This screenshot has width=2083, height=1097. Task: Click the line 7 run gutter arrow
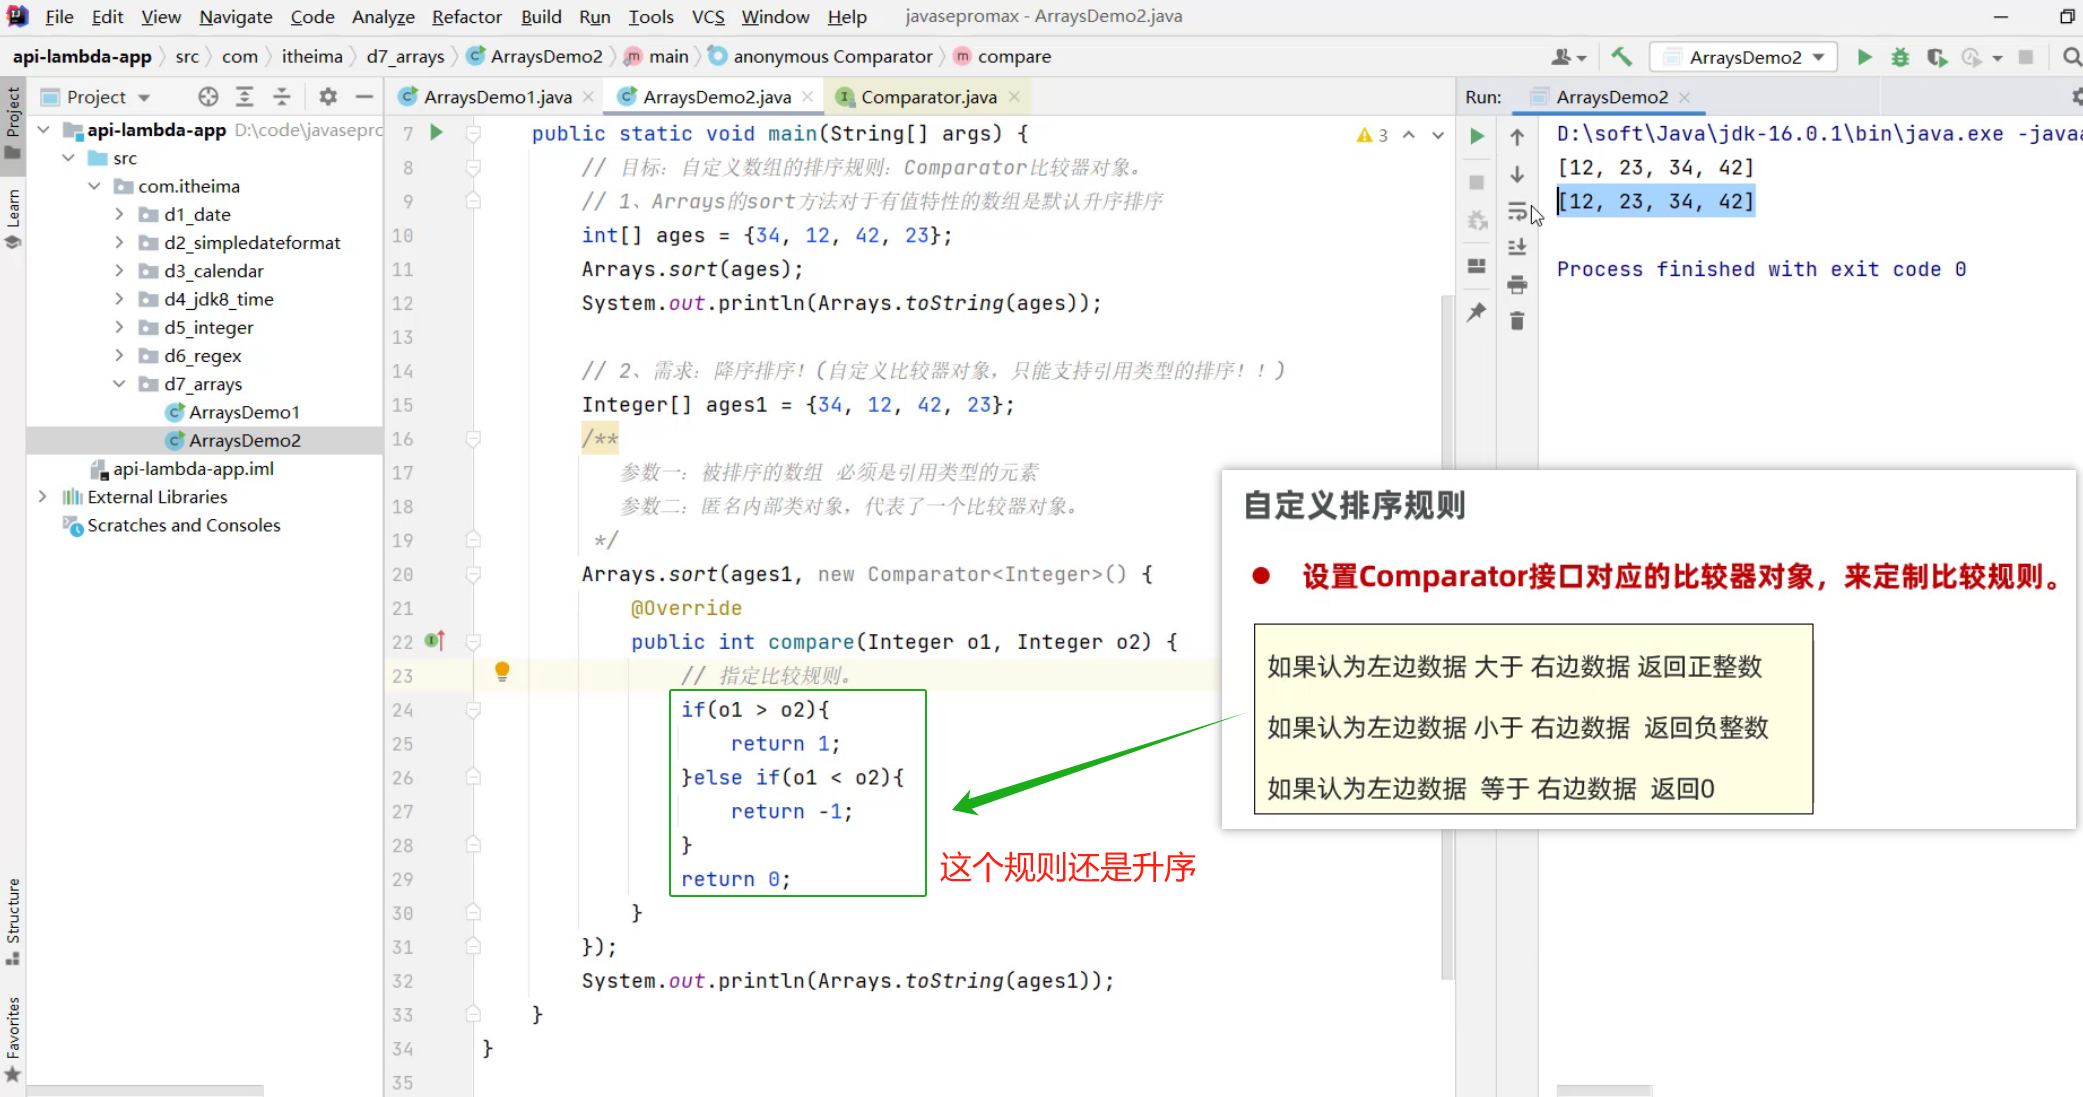coord(436,132)
